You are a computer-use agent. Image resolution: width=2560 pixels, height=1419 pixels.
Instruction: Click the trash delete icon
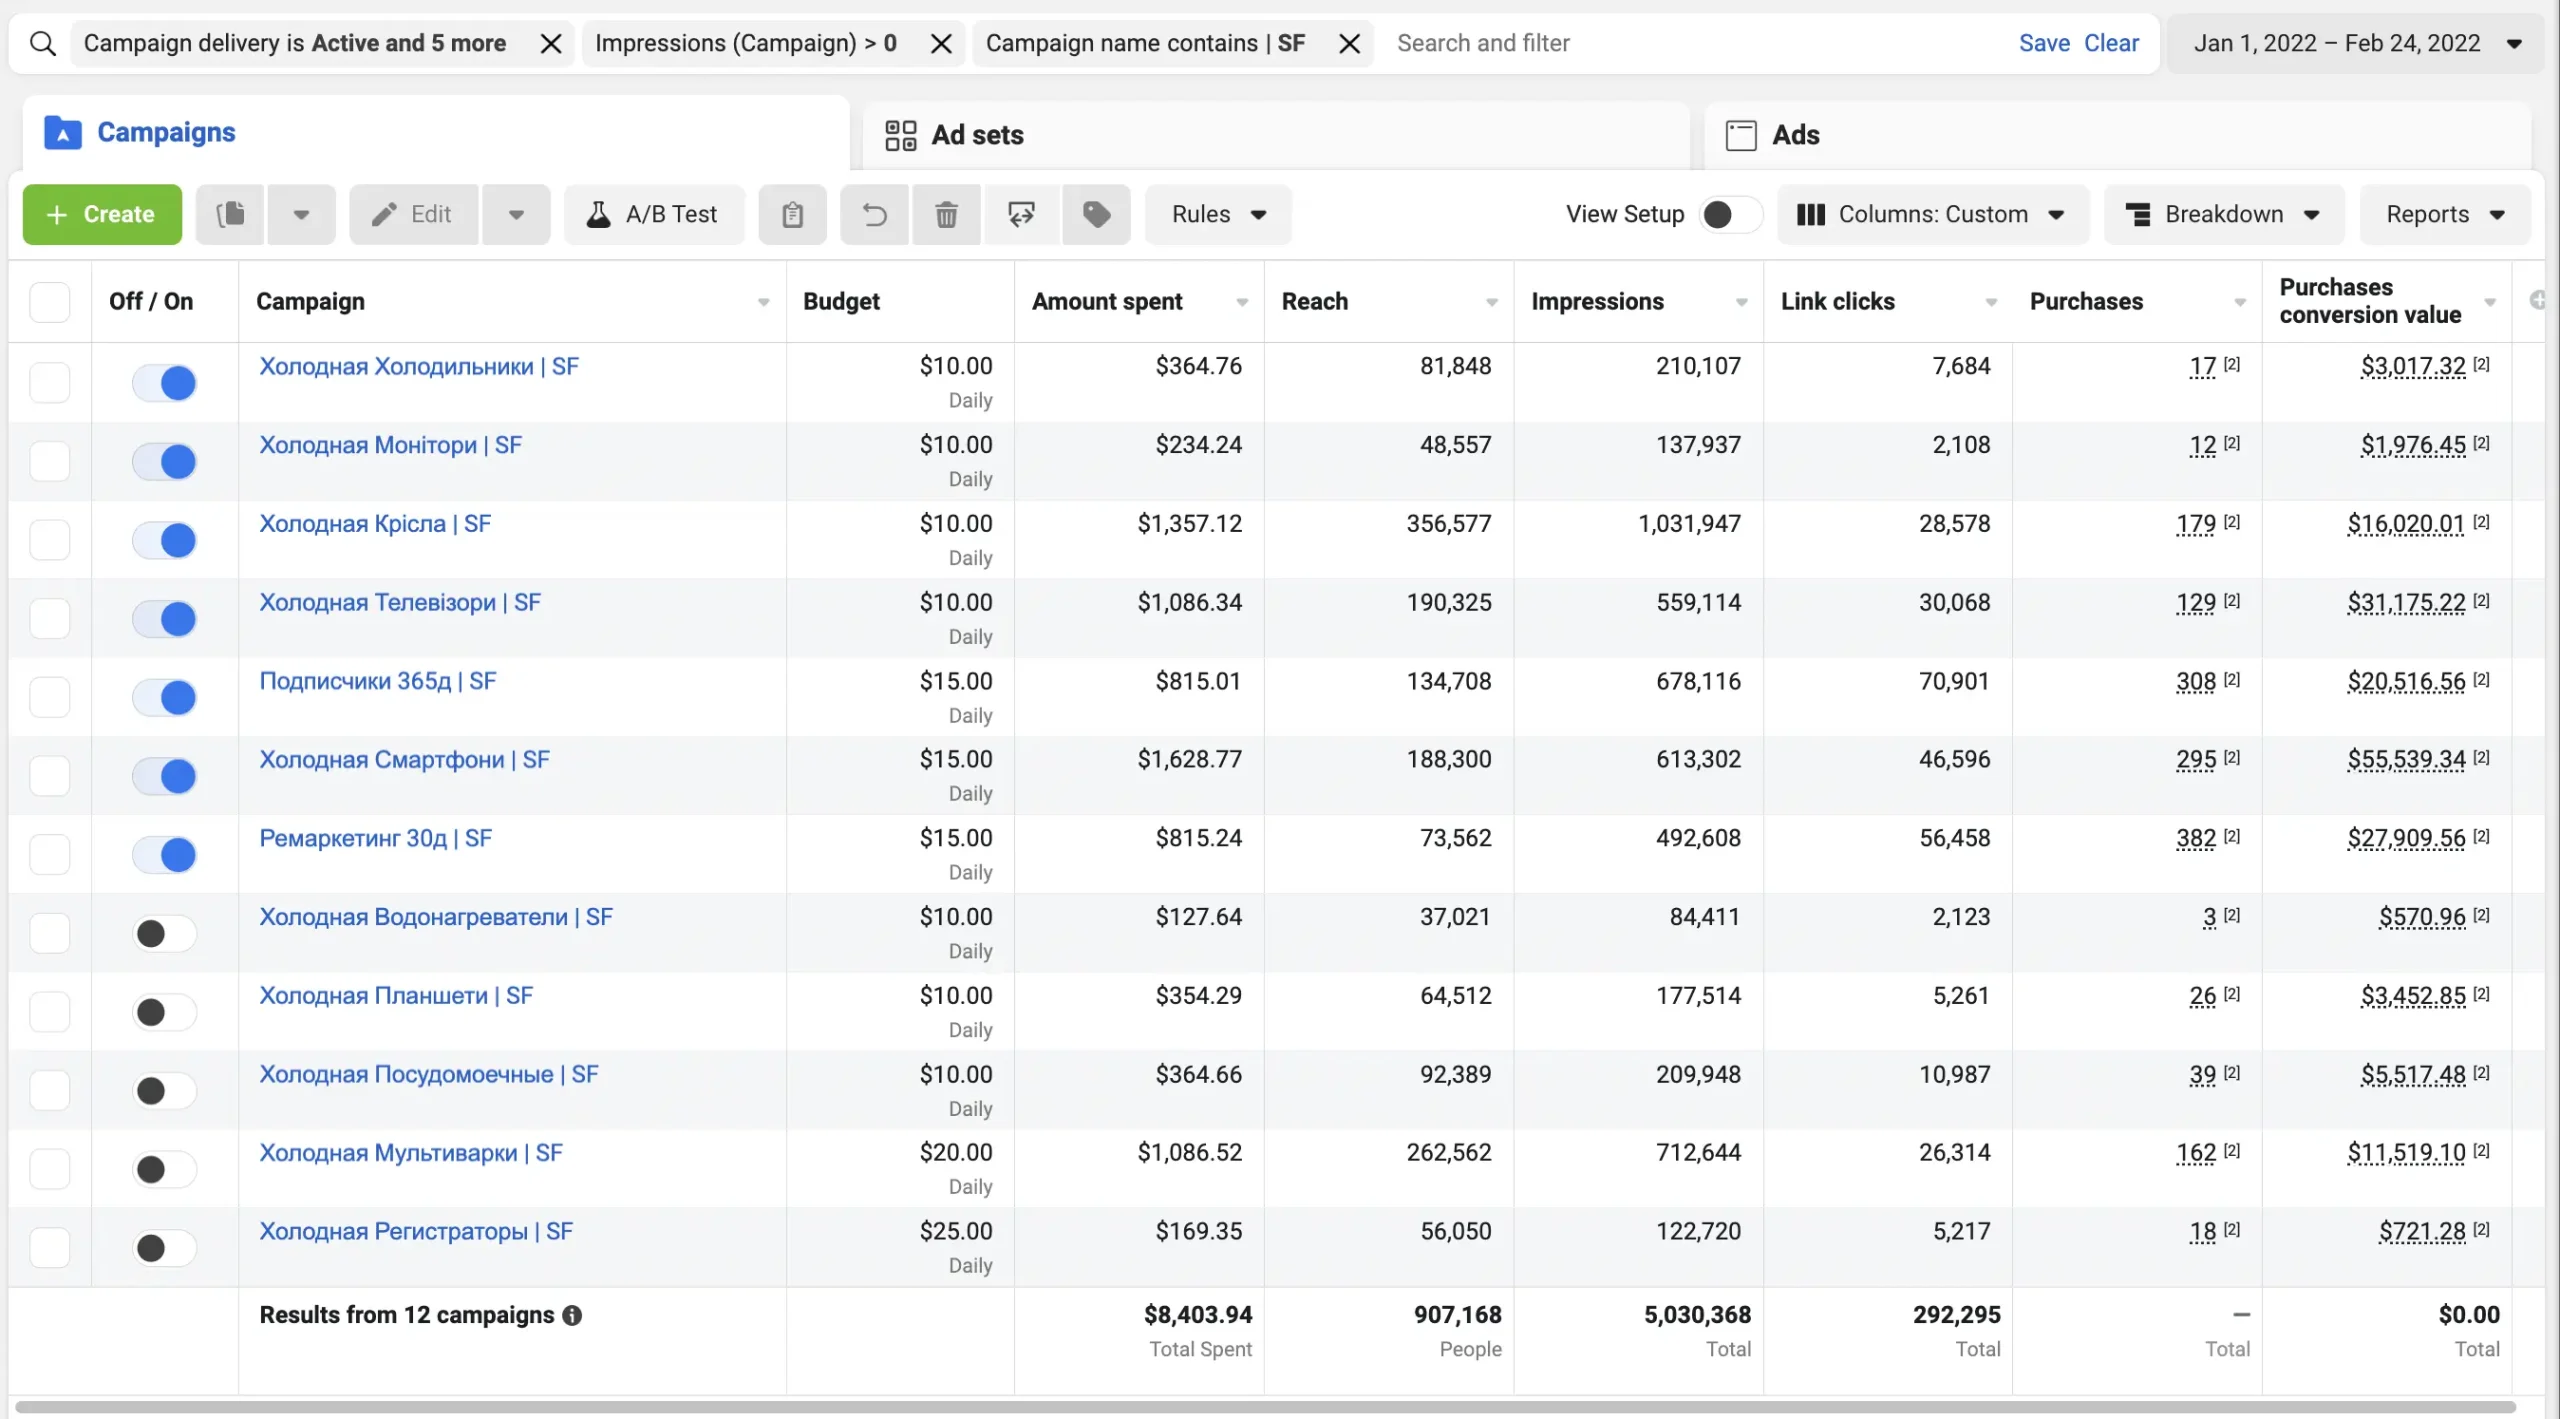click(x=946, y=214)
